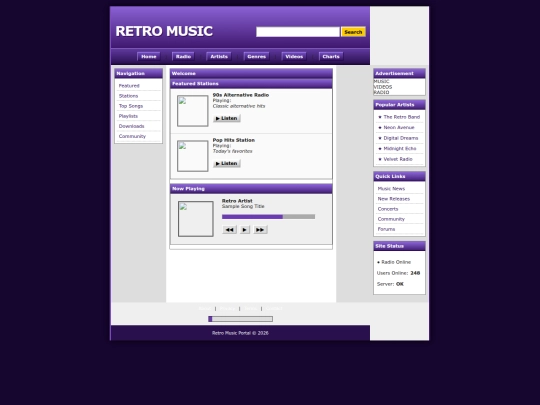Select Velvet Radio in Popular Artists

pyautogui.click(x=398, y=159)
